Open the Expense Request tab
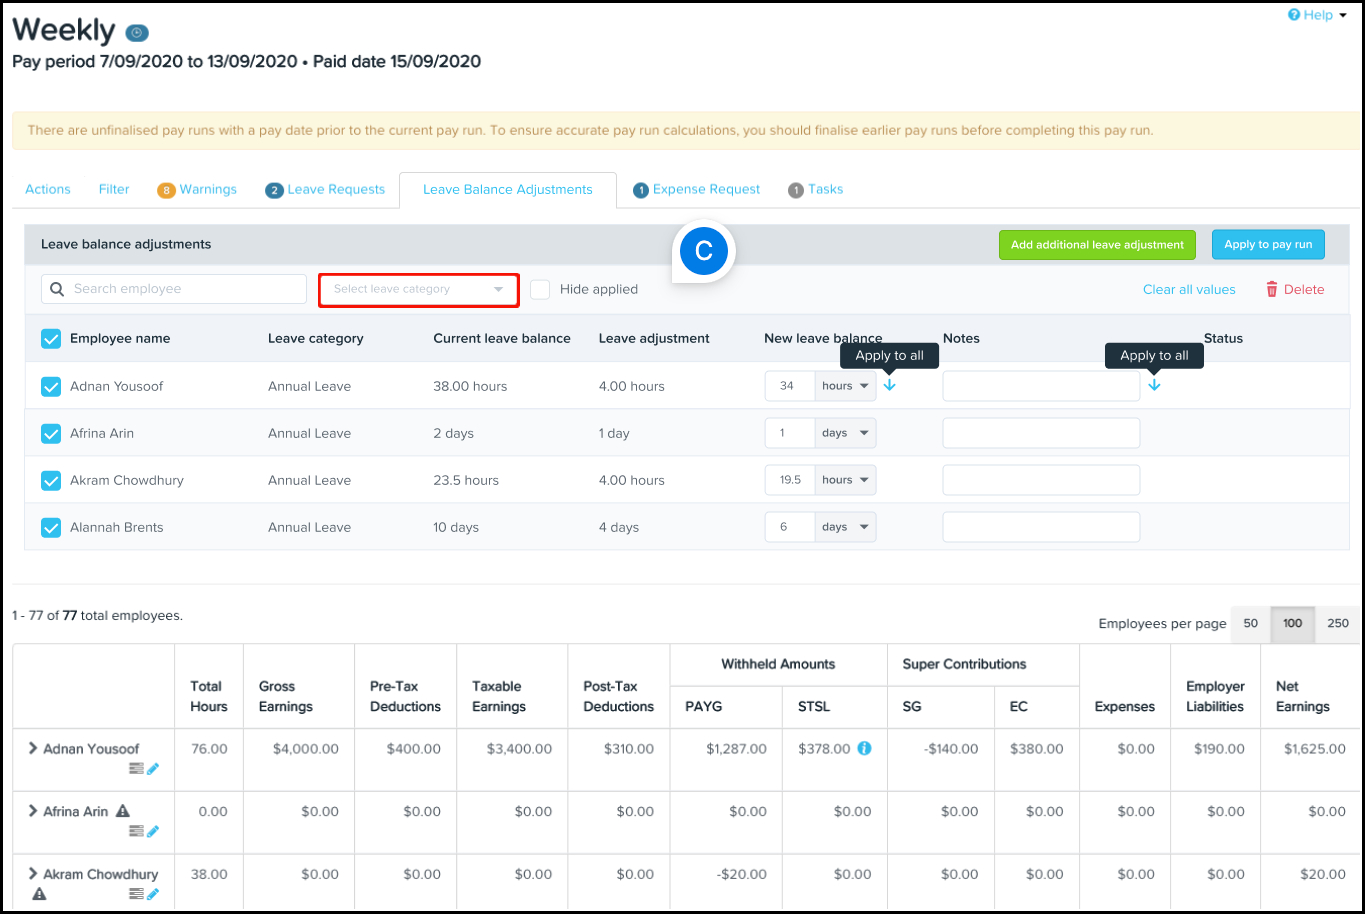Viewport: 1365px width, 914px height. tap(696, 189)
